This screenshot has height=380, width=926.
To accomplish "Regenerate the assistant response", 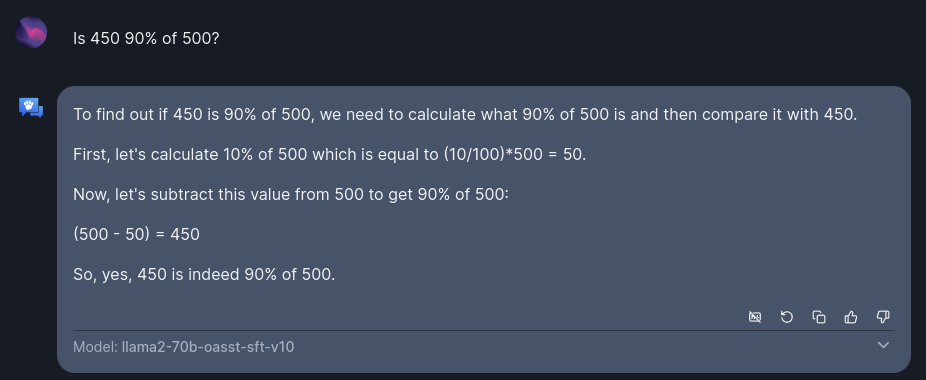I will (x=787, y=317).
